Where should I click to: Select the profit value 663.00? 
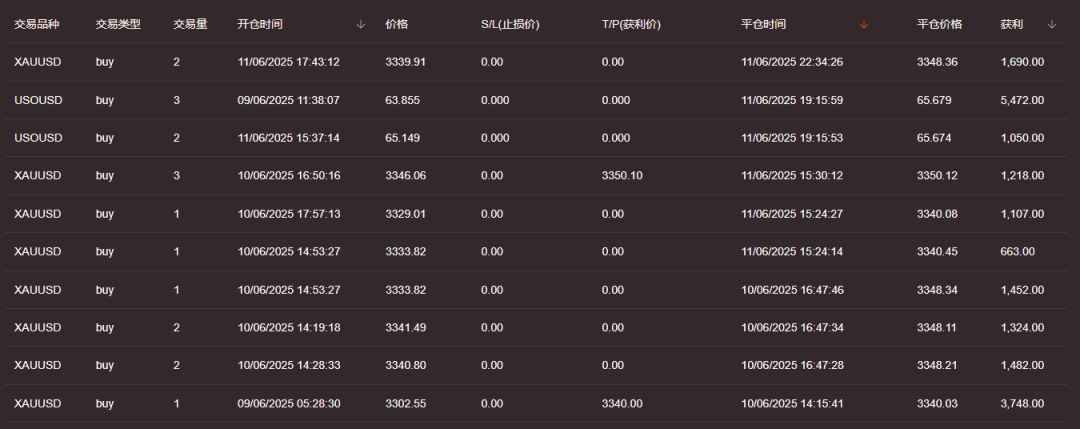point(1017,252)
